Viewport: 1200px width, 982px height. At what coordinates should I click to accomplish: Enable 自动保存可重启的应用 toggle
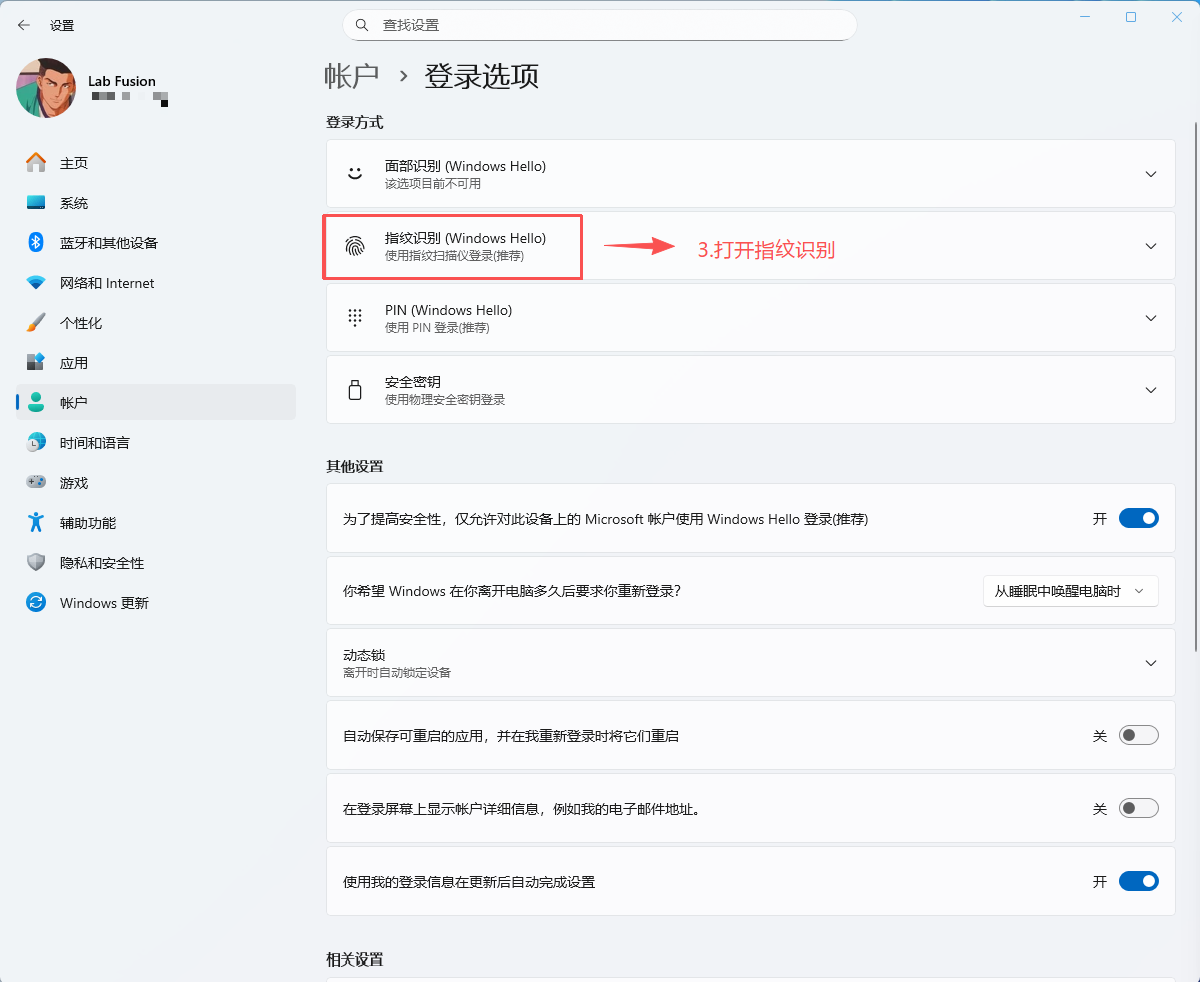tap(1138, 736)
